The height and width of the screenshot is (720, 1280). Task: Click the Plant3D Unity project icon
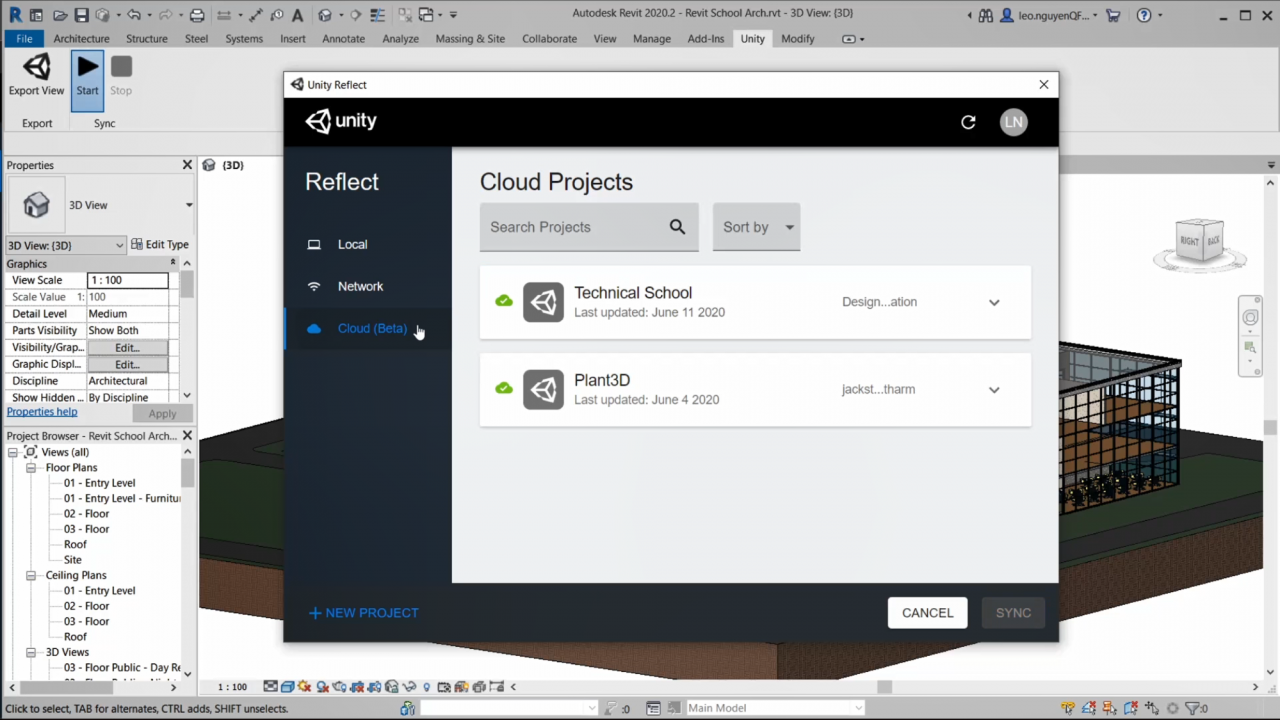543,389
